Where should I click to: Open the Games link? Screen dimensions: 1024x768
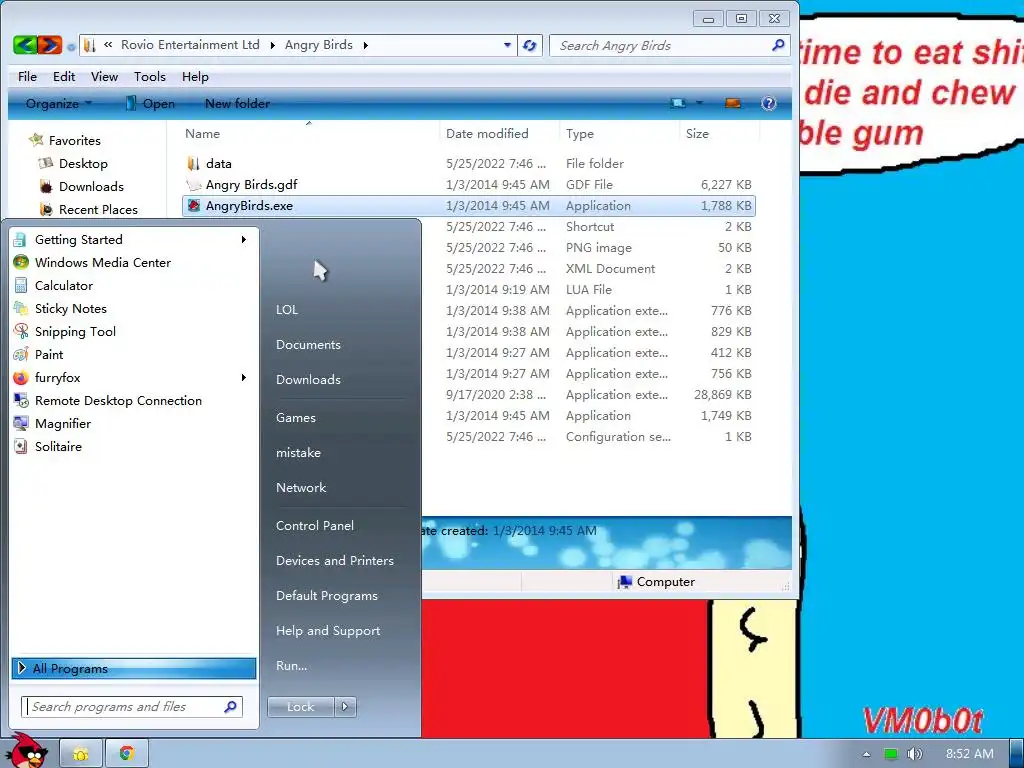296,417
